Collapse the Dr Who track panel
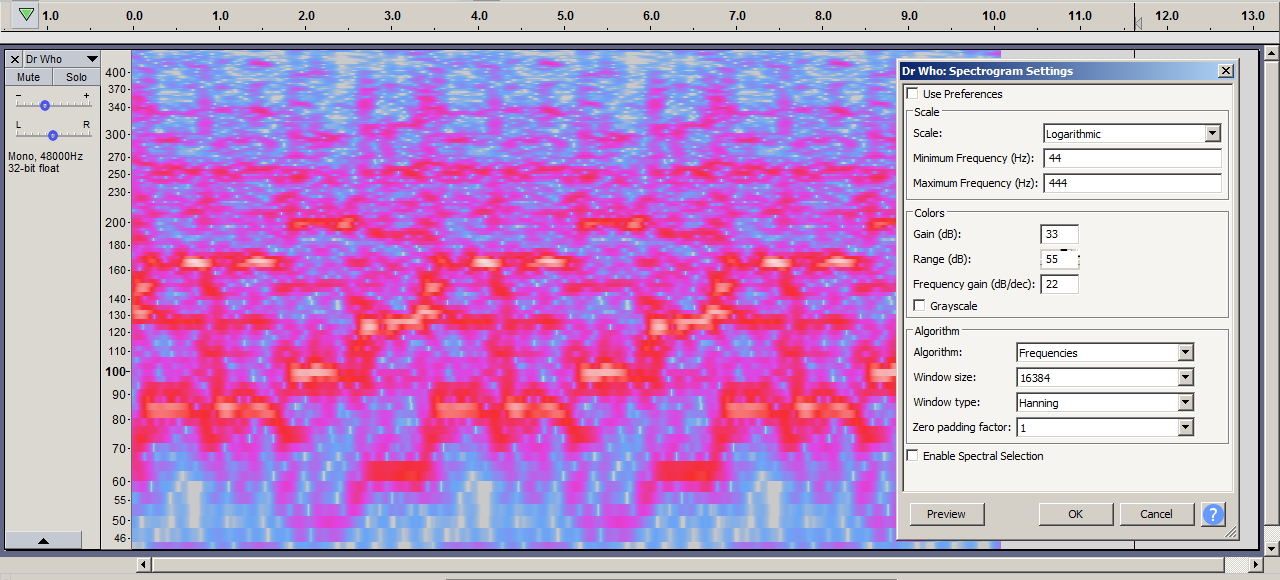 point(44,540)
